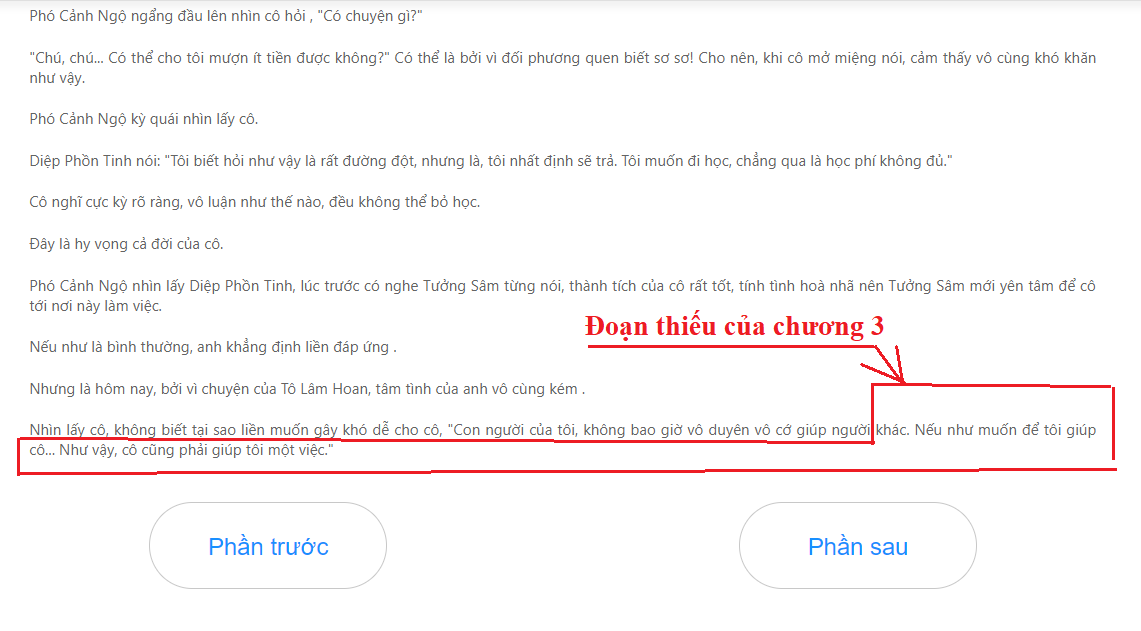Viewport: 1141px width, 631px height.
Task: Click the paragraph mentioning 'thành tích của cô rất tốt'
Action: (562, 295)
